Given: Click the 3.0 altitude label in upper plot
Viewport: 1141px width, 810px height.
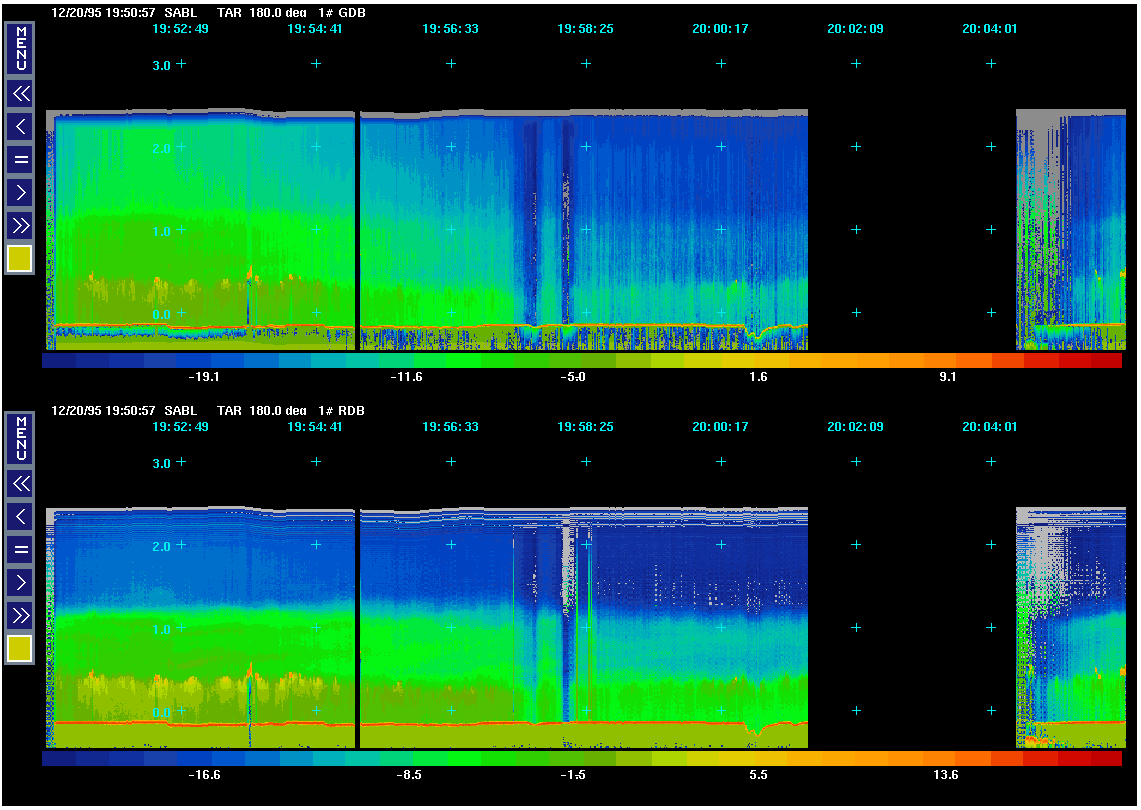Looking at the screenshot, I should coord(160,65).
